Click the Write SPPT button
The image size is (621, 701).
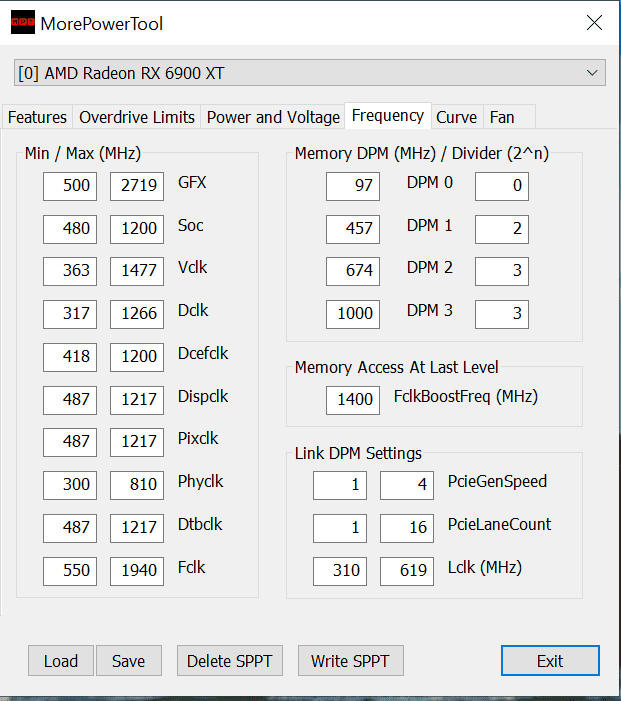point(351,661)
